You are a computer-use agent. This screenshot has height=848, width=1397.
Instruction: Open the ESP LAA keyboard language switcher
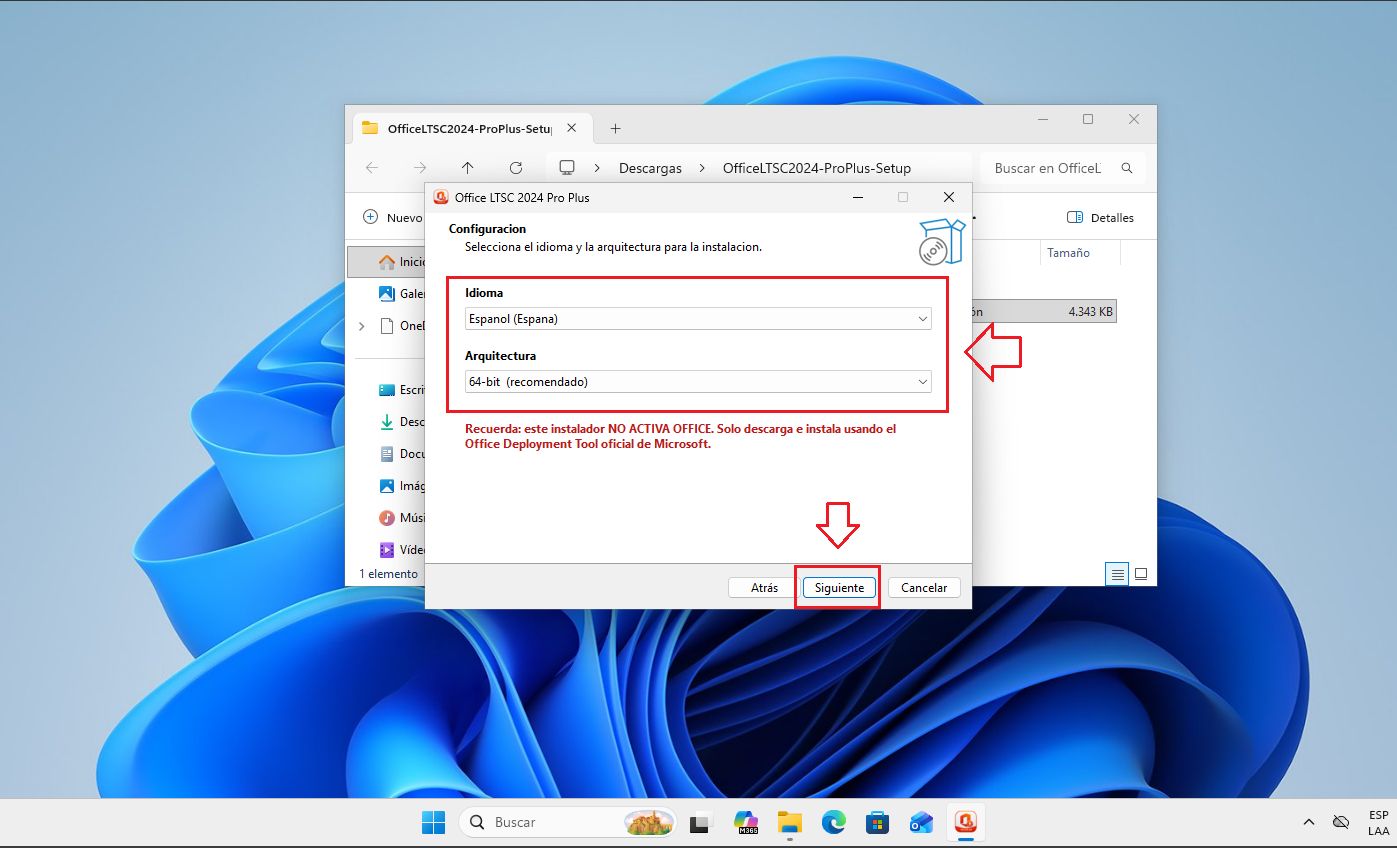[x=1379, y=822]
